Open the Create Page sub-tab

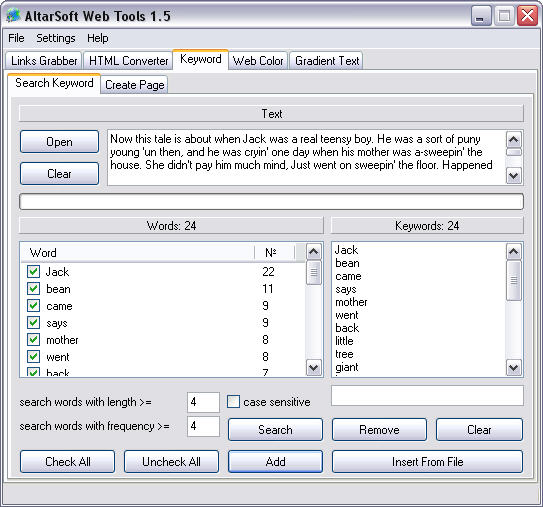click(134, 85)
